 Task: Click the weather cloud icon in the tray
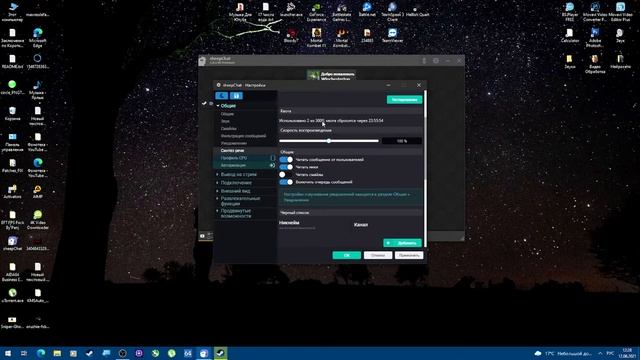click(x=538, y=353)
